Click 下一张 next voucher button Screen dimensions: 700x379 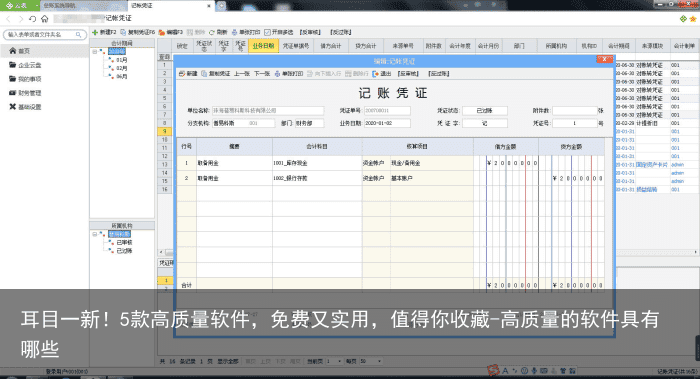(262, 74)
